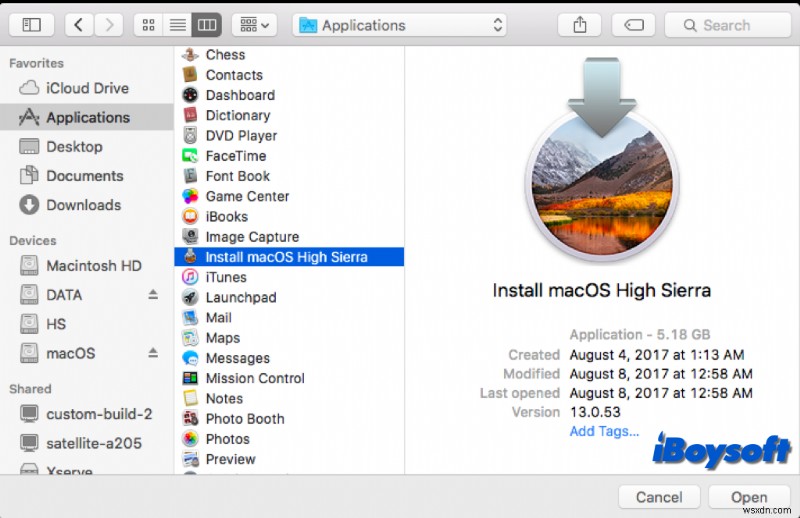Go back to the previous folder

79,25
